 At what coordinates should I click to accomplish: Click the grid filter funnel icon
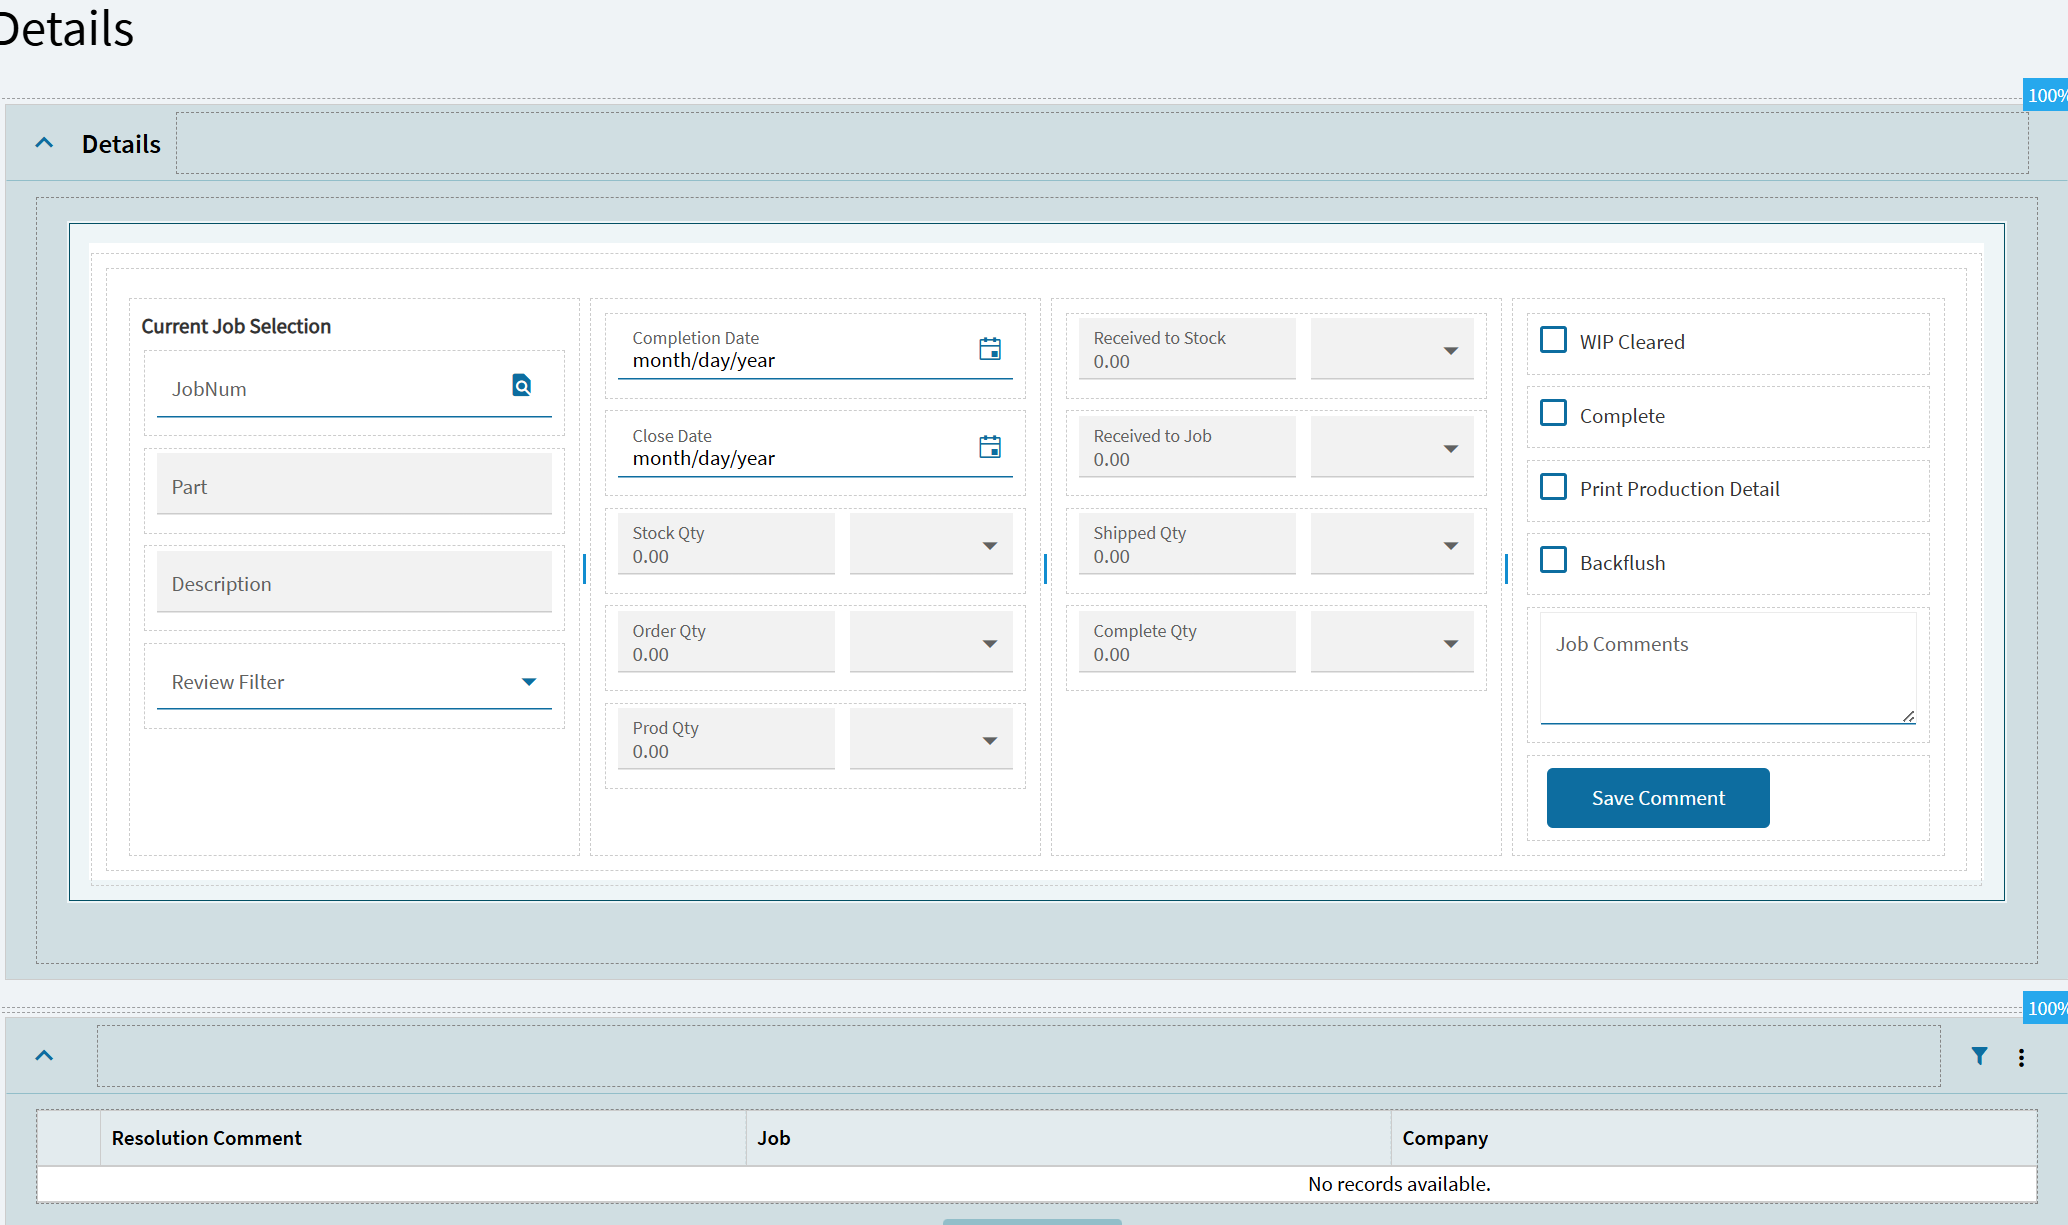point(1979,1056)
